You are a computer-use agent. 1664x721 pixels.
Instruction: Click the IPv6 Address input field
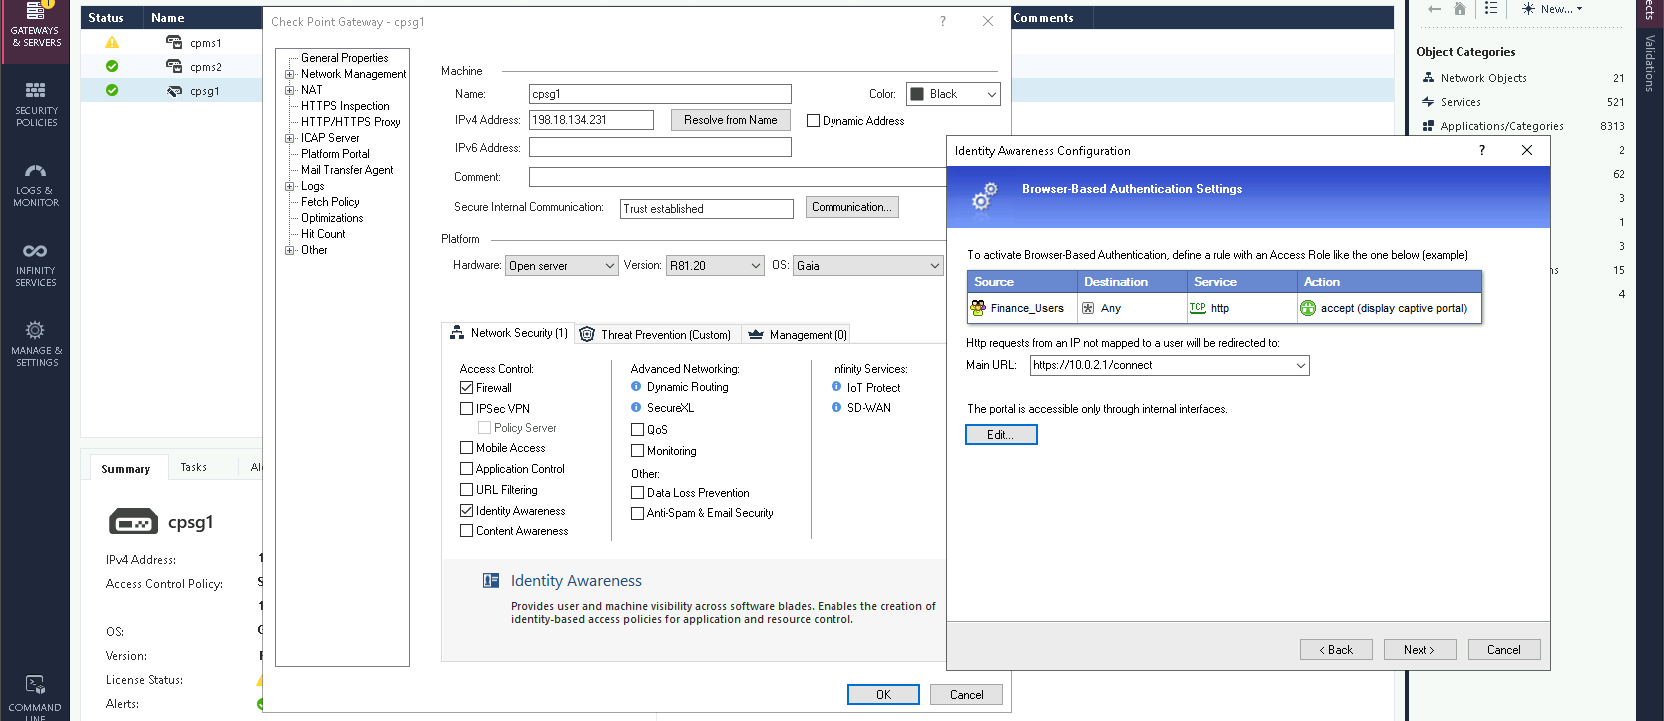point(660,148)
